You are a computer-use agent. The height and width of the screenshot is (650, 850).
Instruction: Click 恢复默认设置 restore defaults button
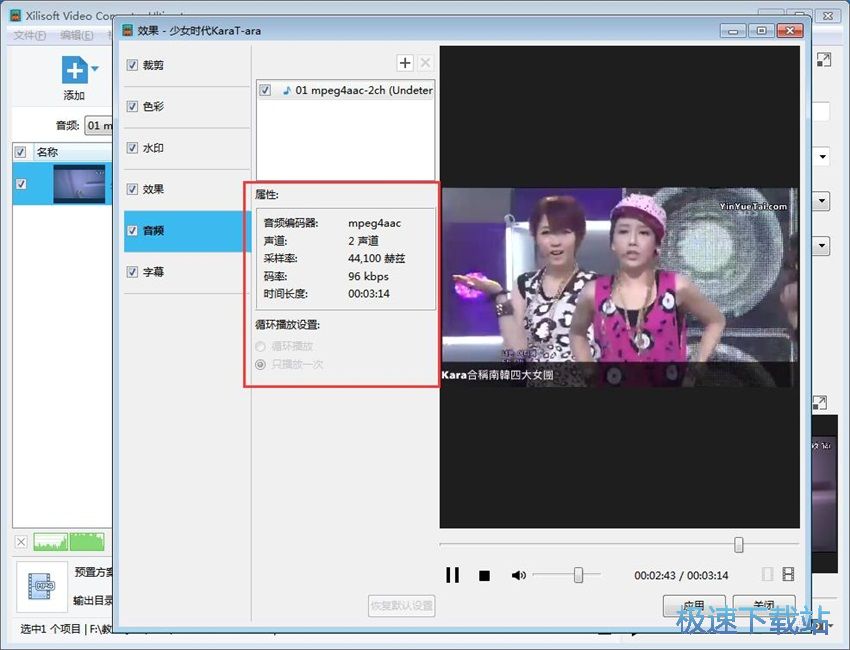click(x=402, y=605)
